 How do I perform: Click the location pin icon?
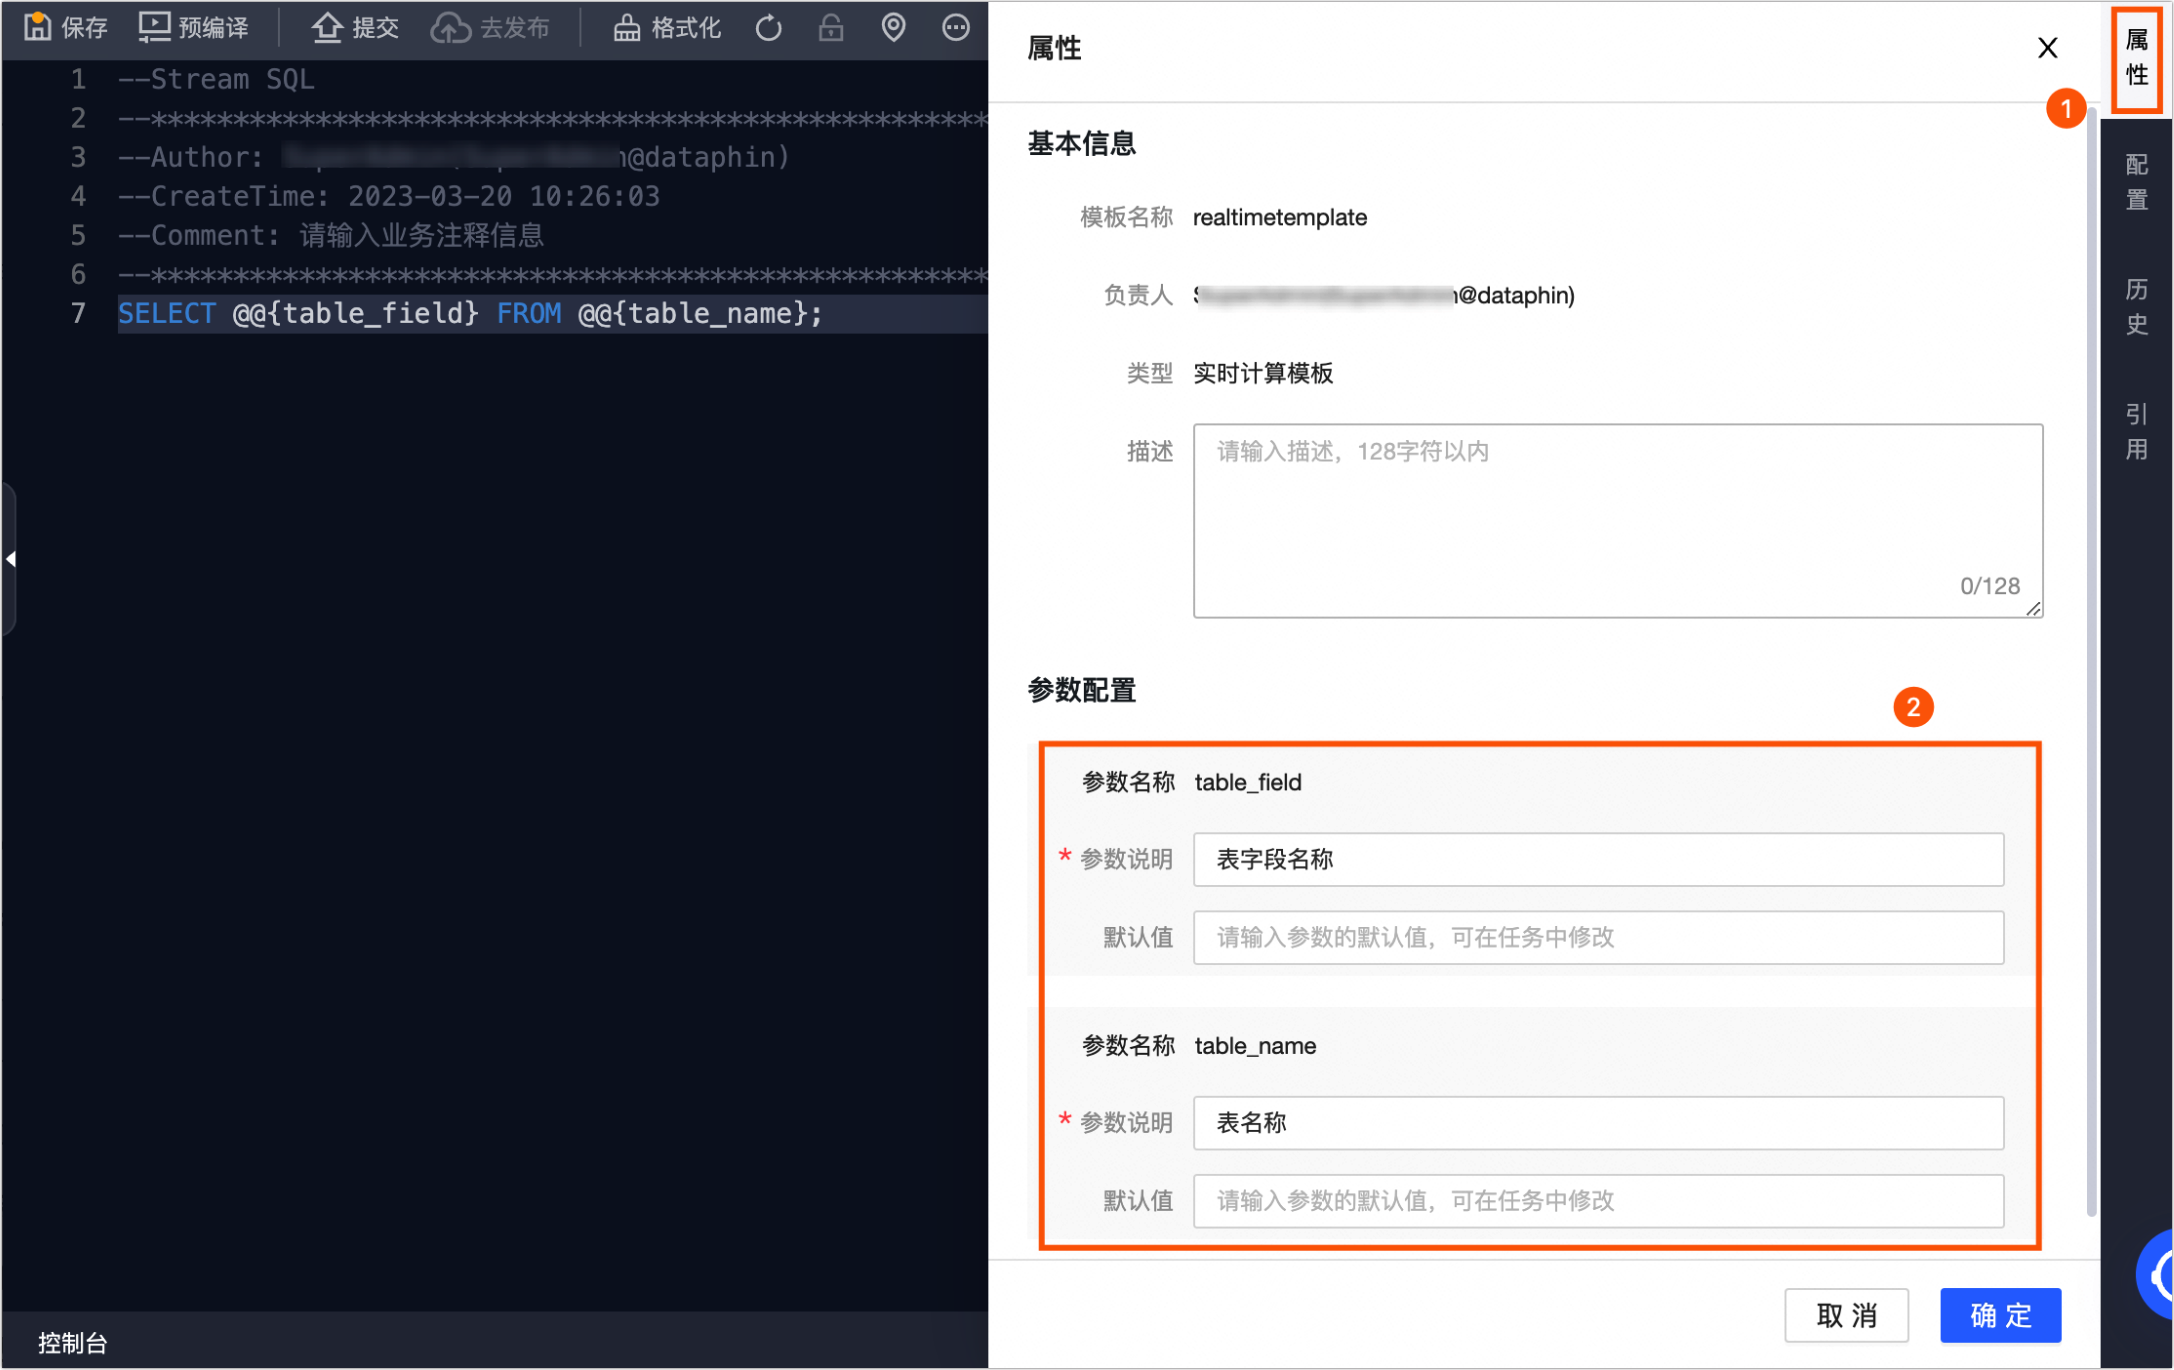tap(893, 27)
